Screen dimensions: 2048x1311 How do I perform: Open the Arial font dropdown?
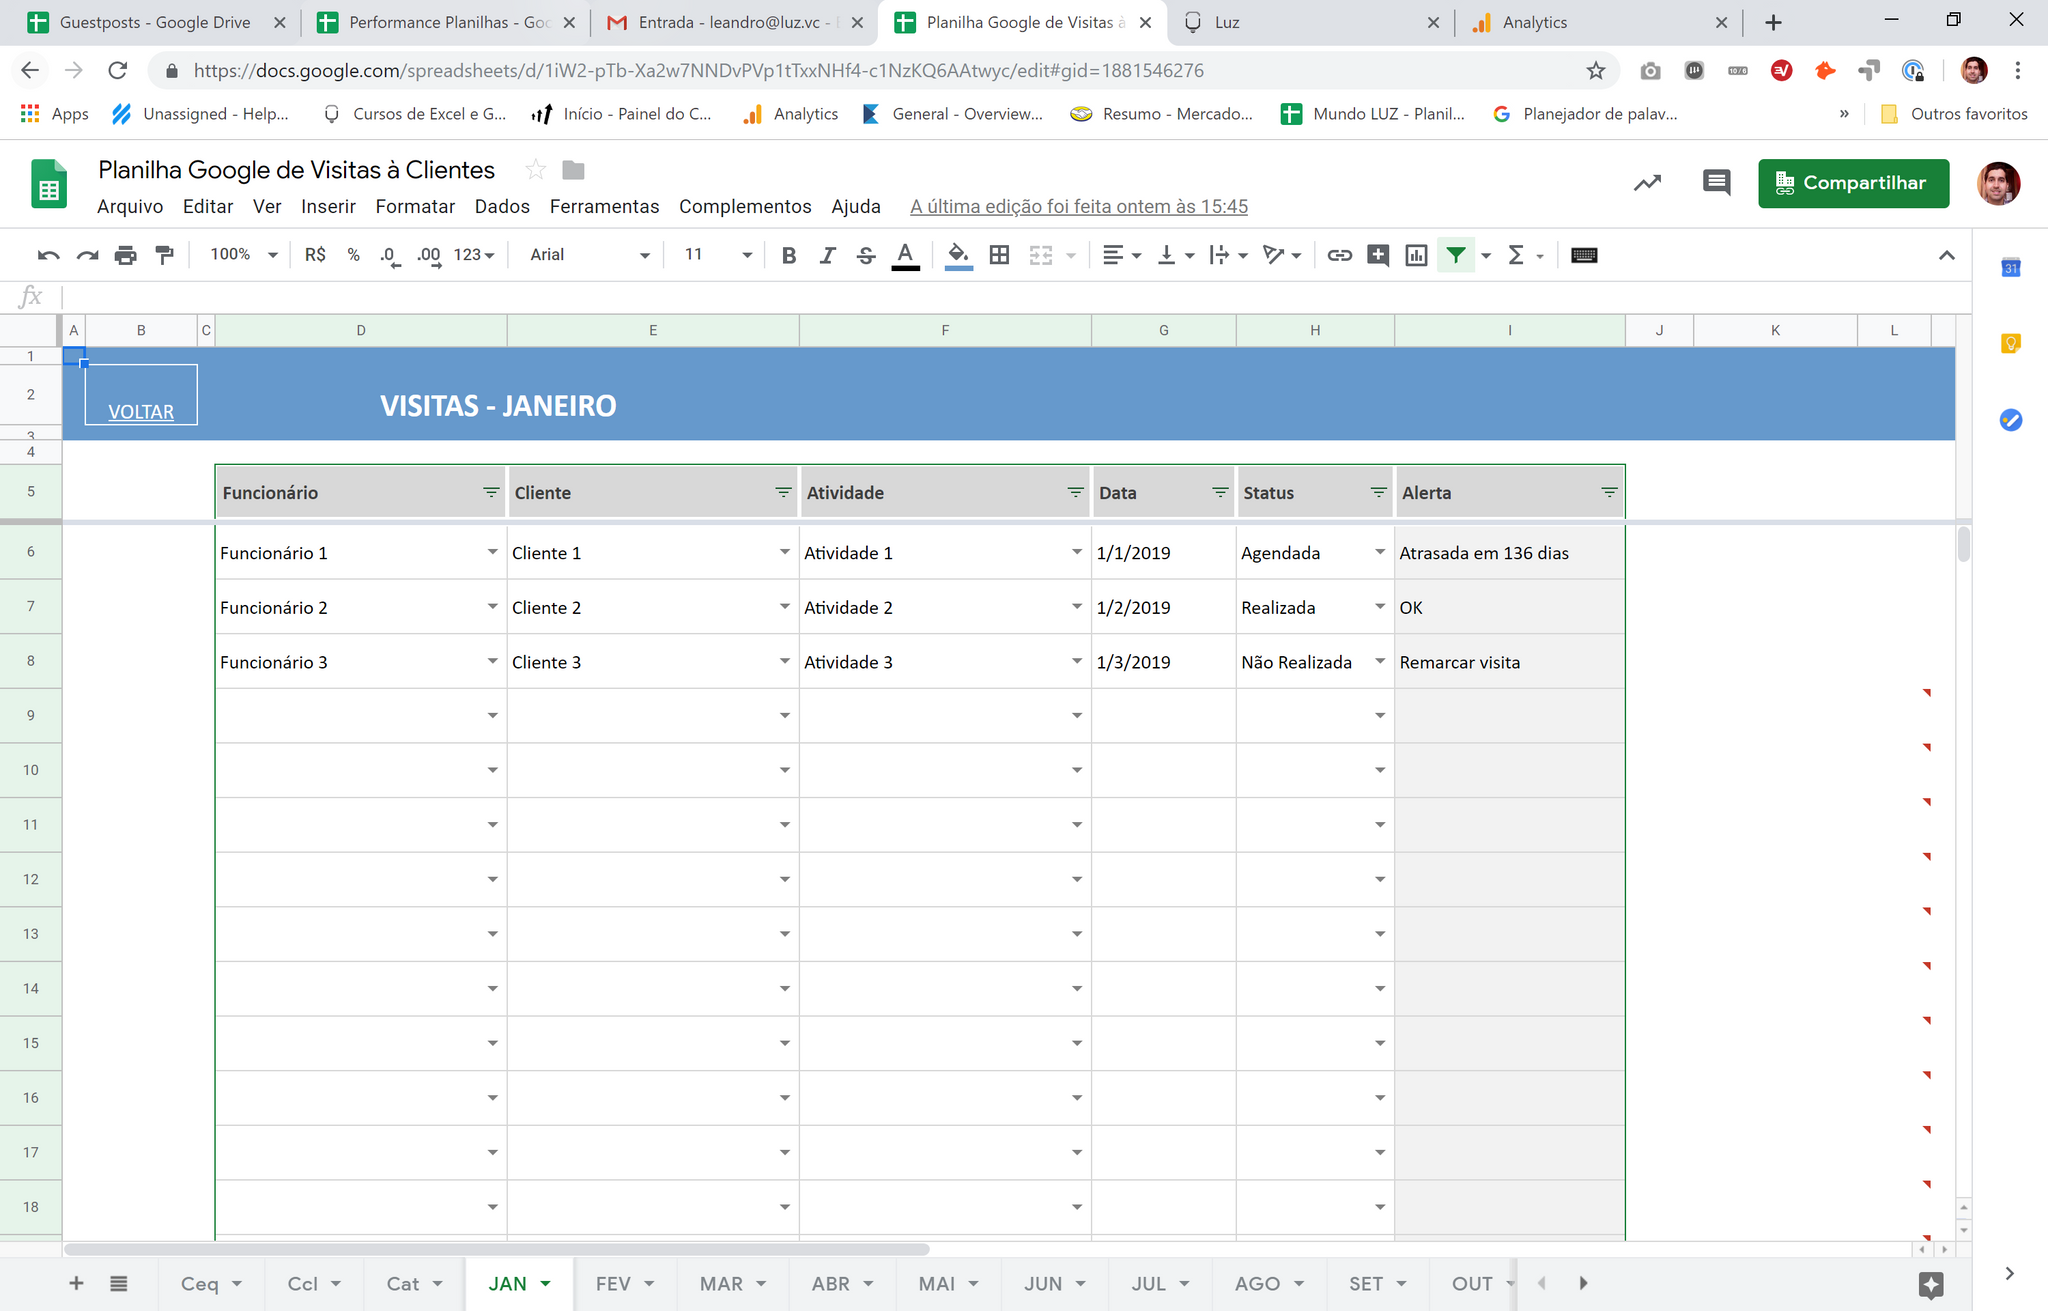589,255
